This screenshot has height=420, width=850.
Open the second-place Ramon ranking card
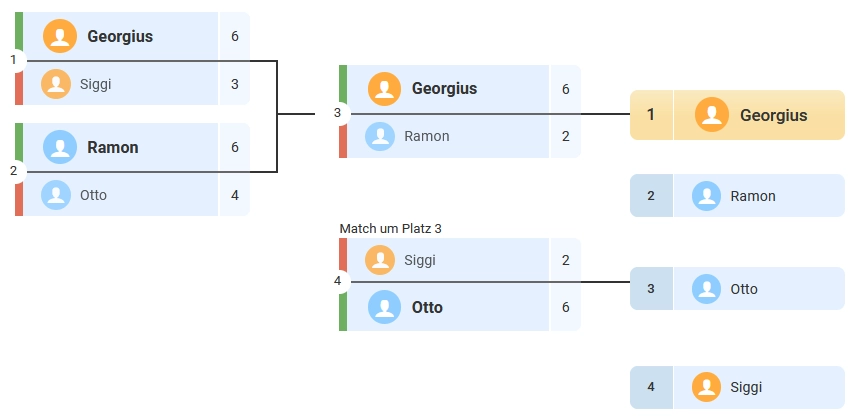[737, 196]
